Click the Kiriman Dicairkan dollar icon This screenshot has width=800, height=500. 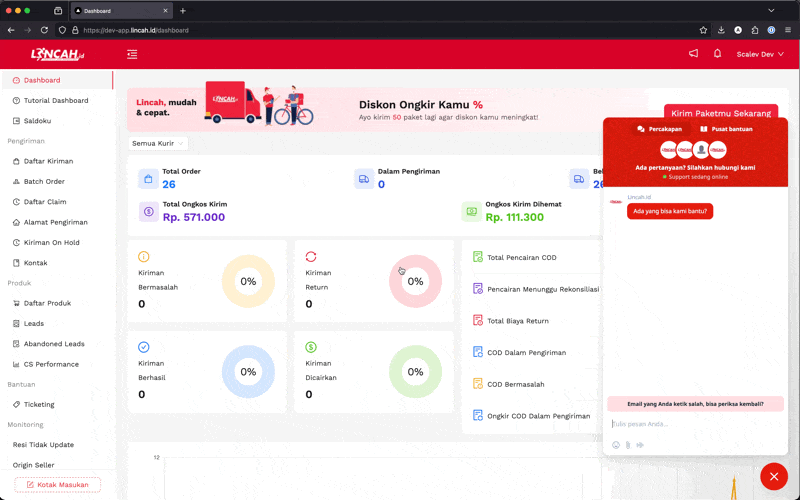coord(311,347)
